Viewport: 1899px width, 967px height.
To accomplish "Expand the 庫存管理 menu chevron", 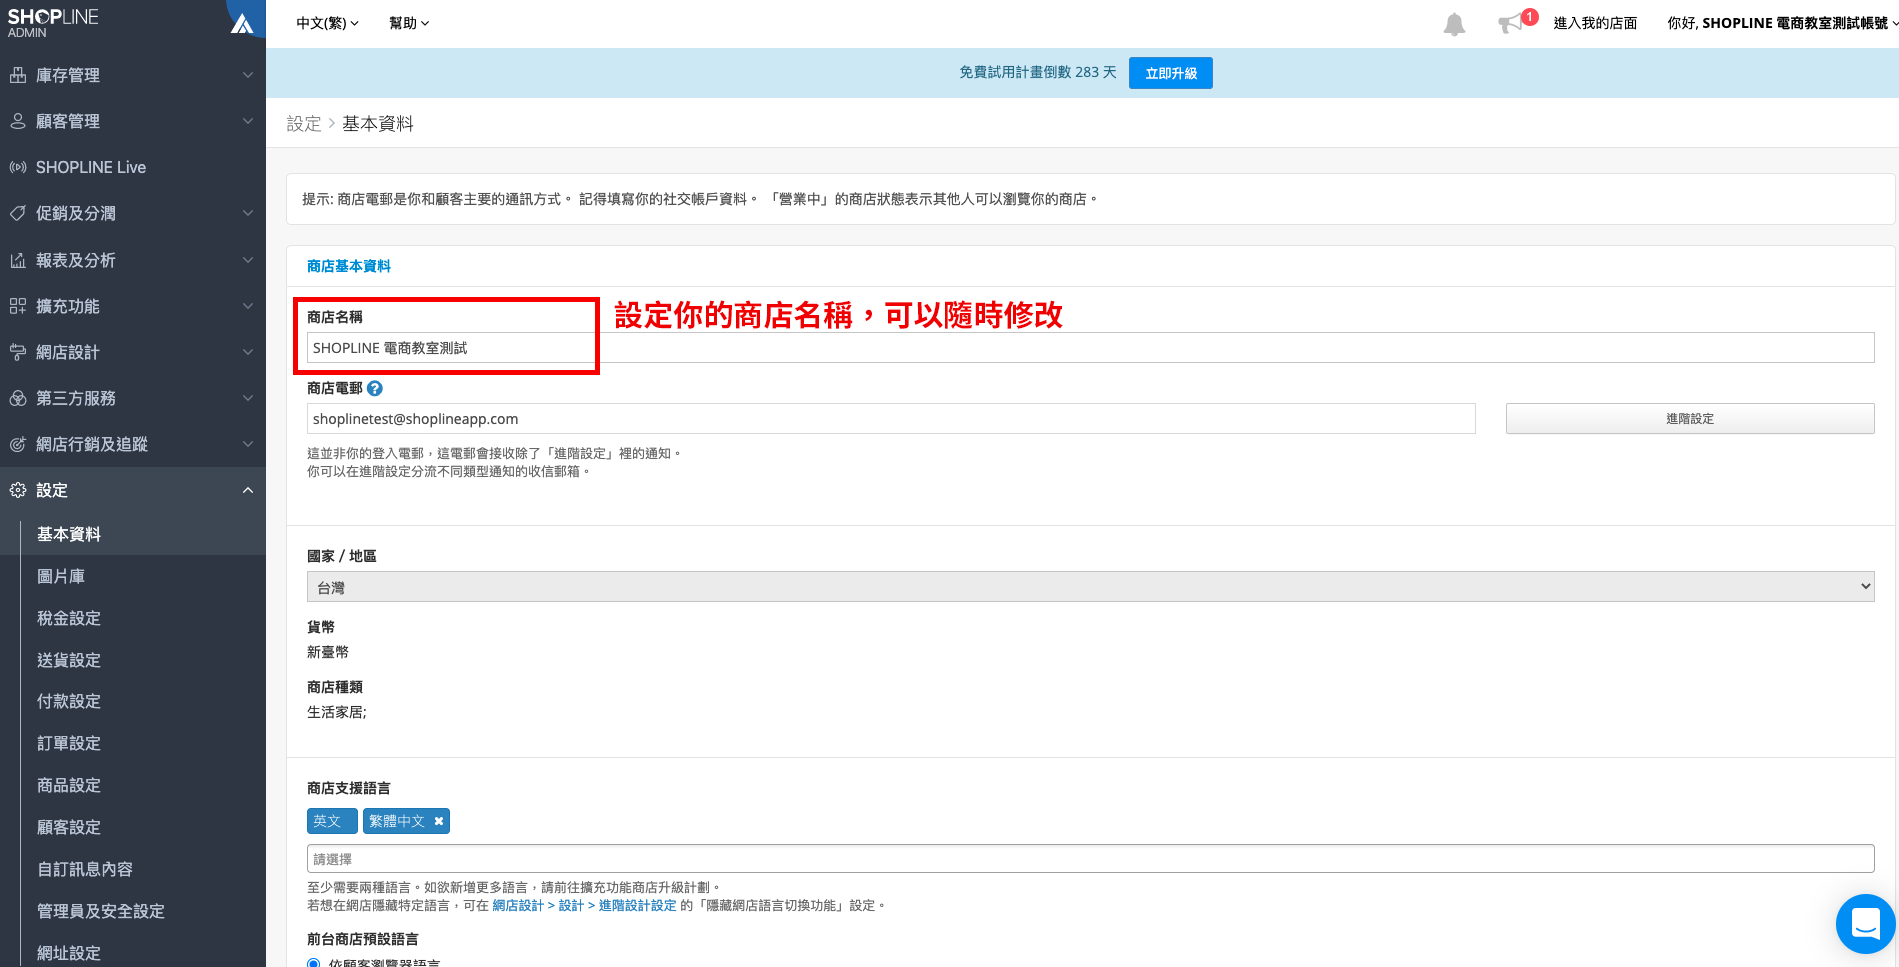I will pos(248,75).
